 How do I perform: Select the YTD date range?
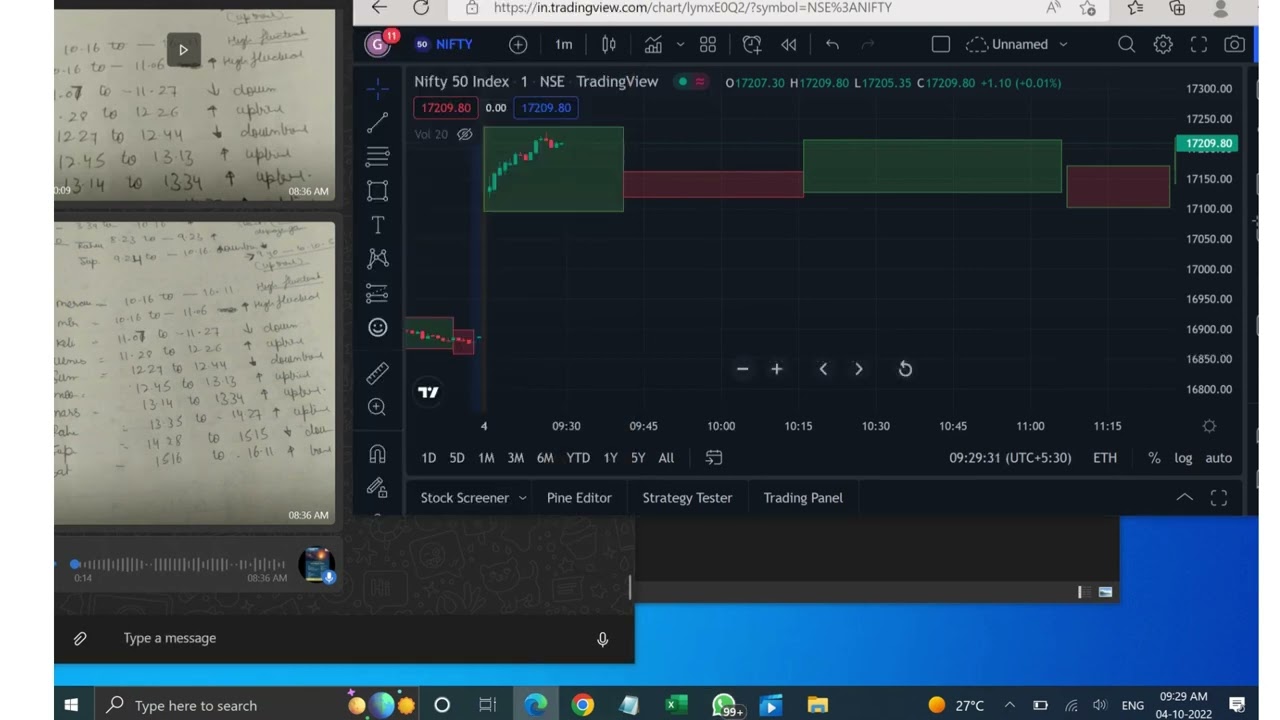point(578,458)
